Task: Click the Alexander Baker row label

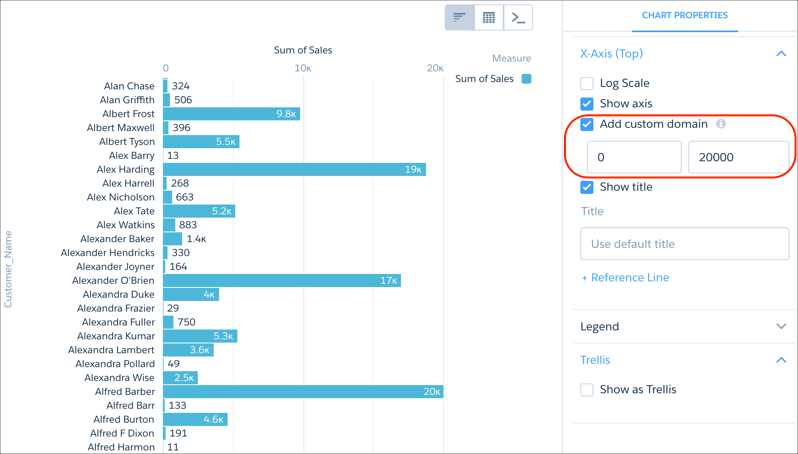Action: (x=117, y=239)
